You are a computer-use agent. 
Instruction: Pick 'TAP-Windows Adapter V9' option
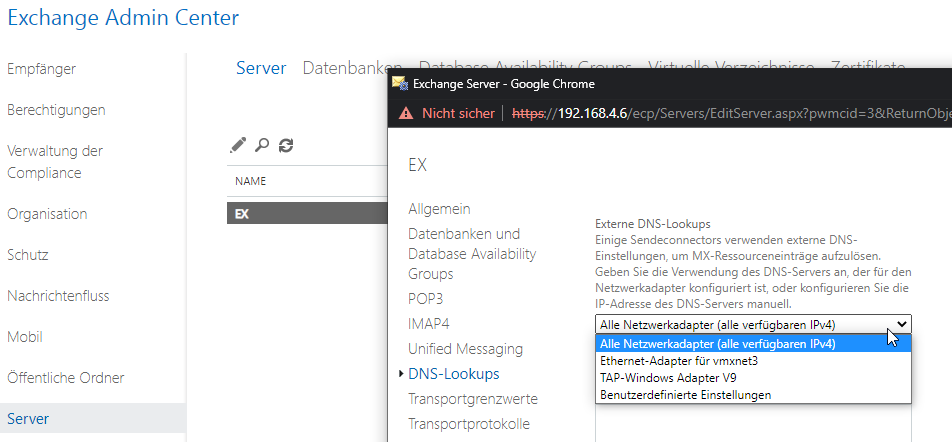753,378
